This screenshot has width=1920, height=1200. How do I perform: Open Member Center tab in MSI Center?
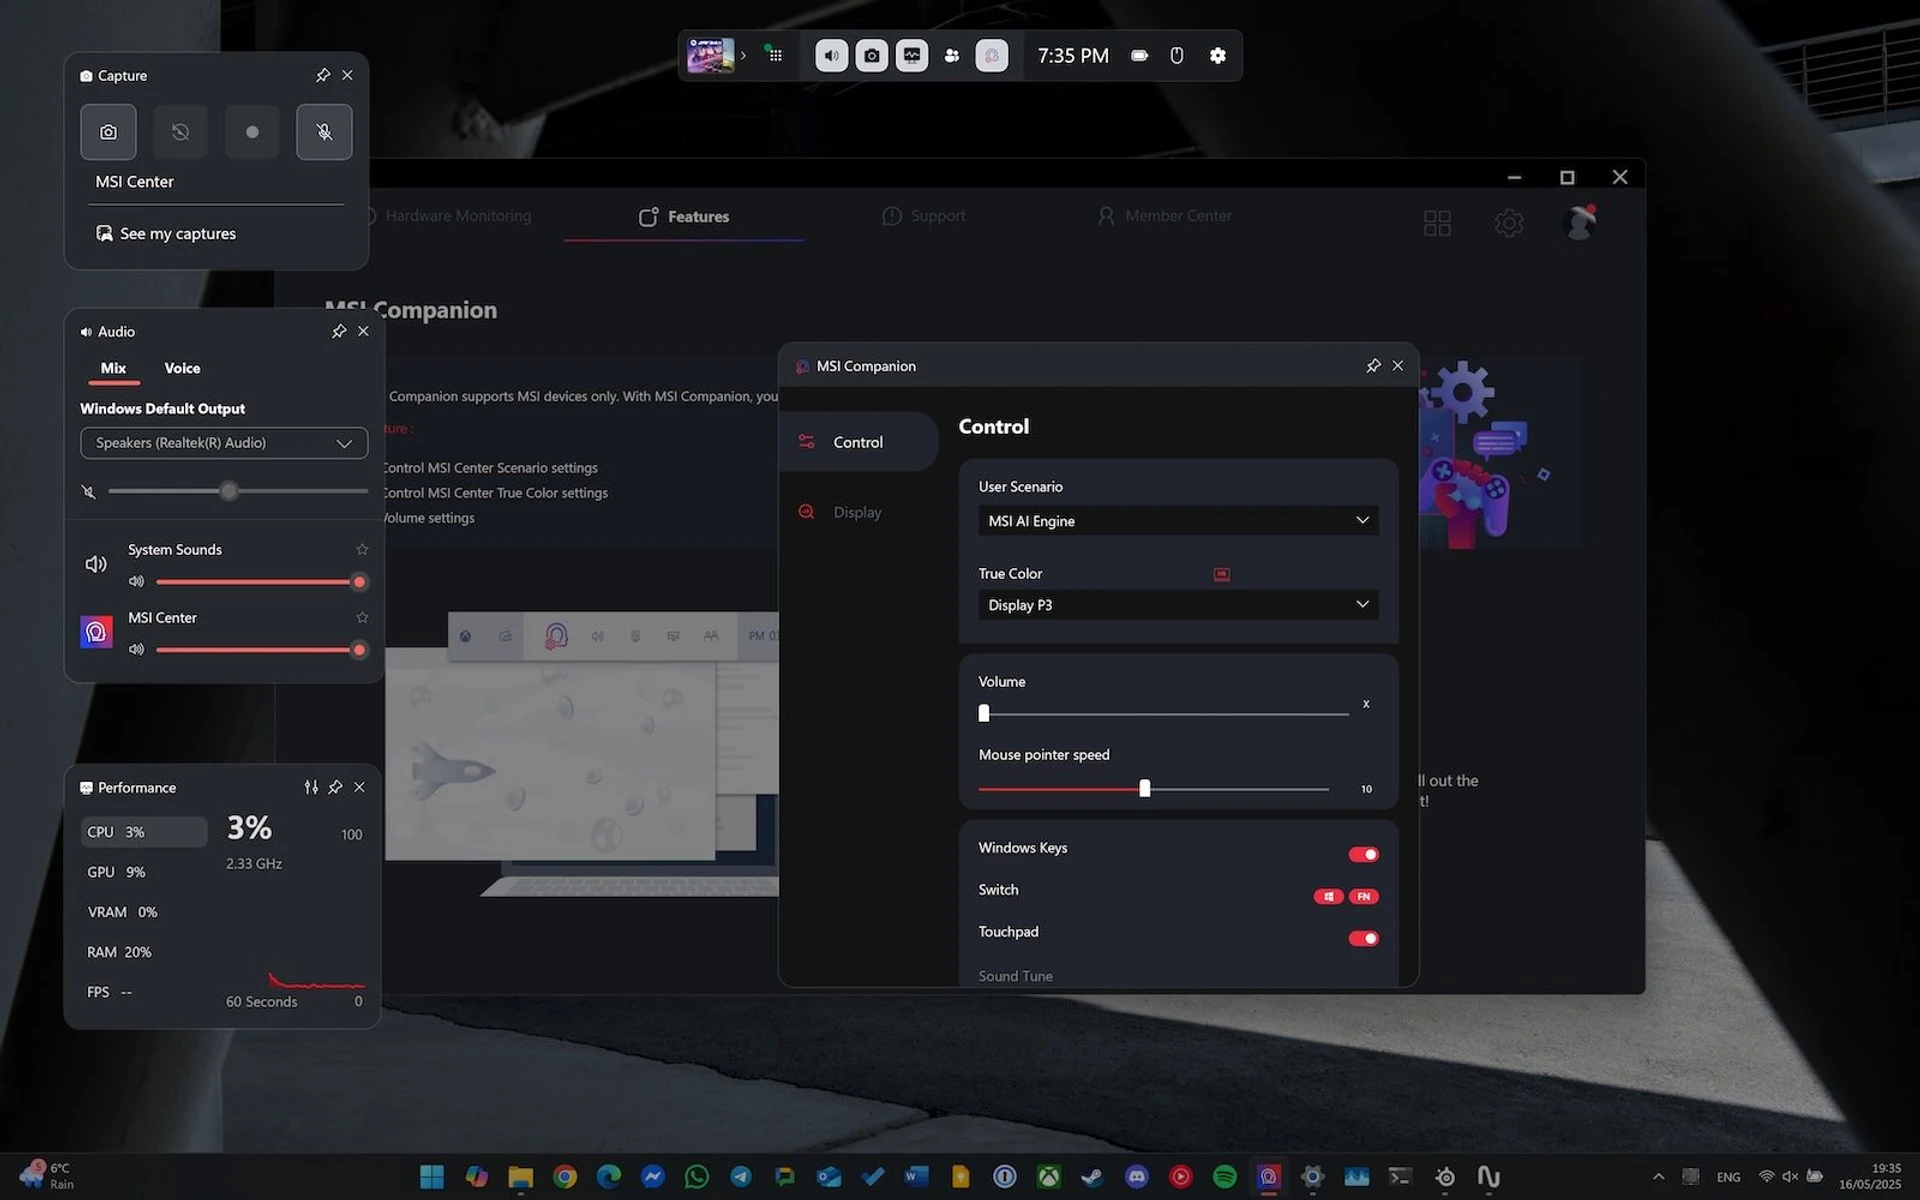tap(1164, 216)
